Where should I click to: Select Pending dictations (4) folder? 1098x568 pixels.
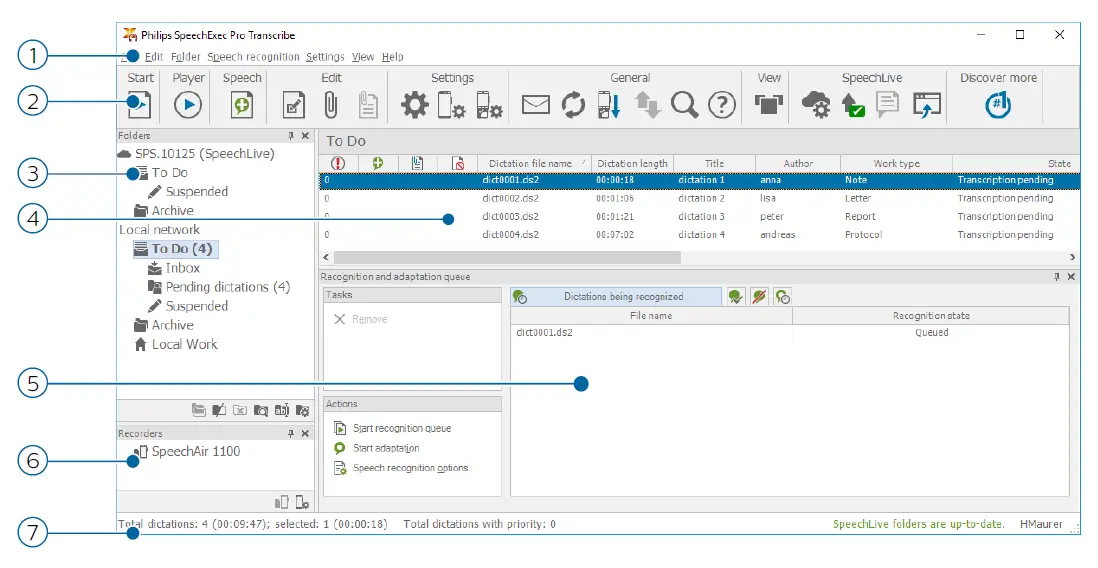(227, 287)
